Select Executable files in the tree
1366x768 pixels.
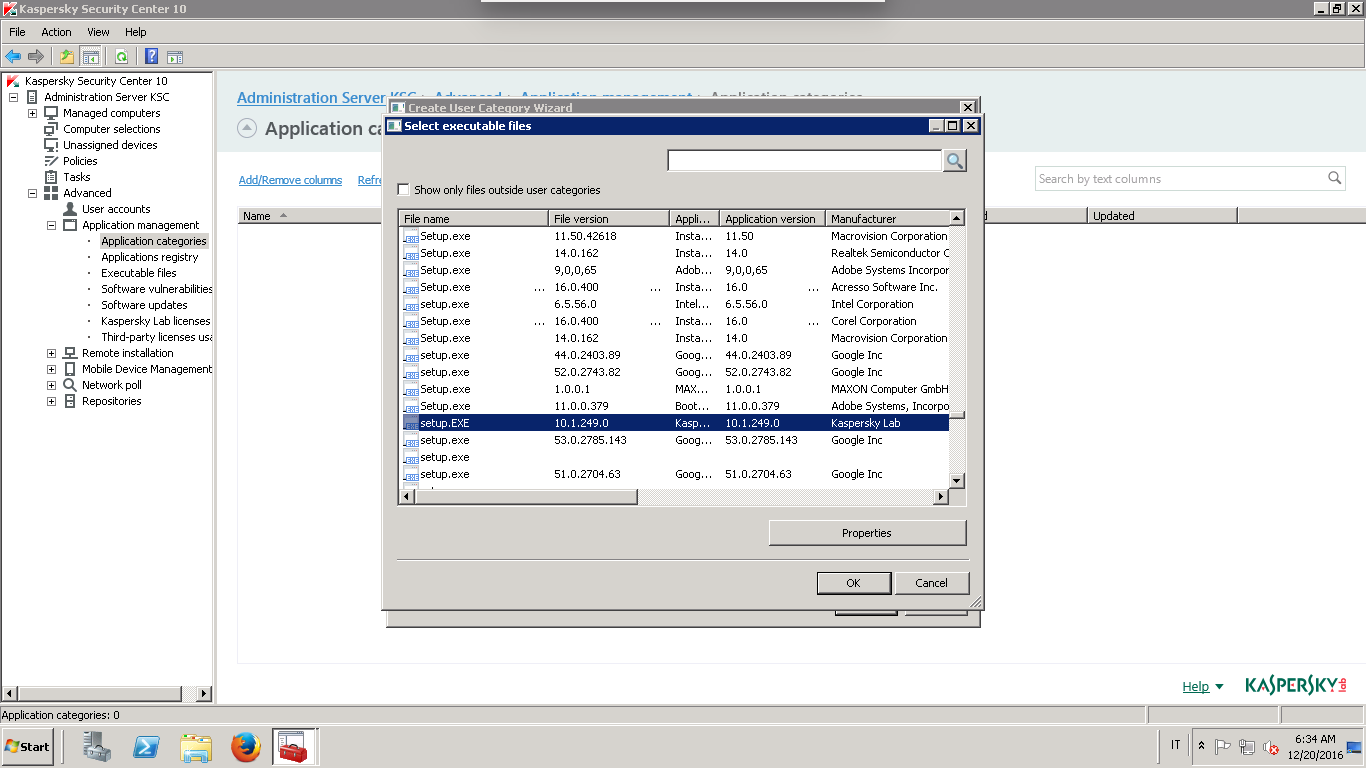point(138,273)
